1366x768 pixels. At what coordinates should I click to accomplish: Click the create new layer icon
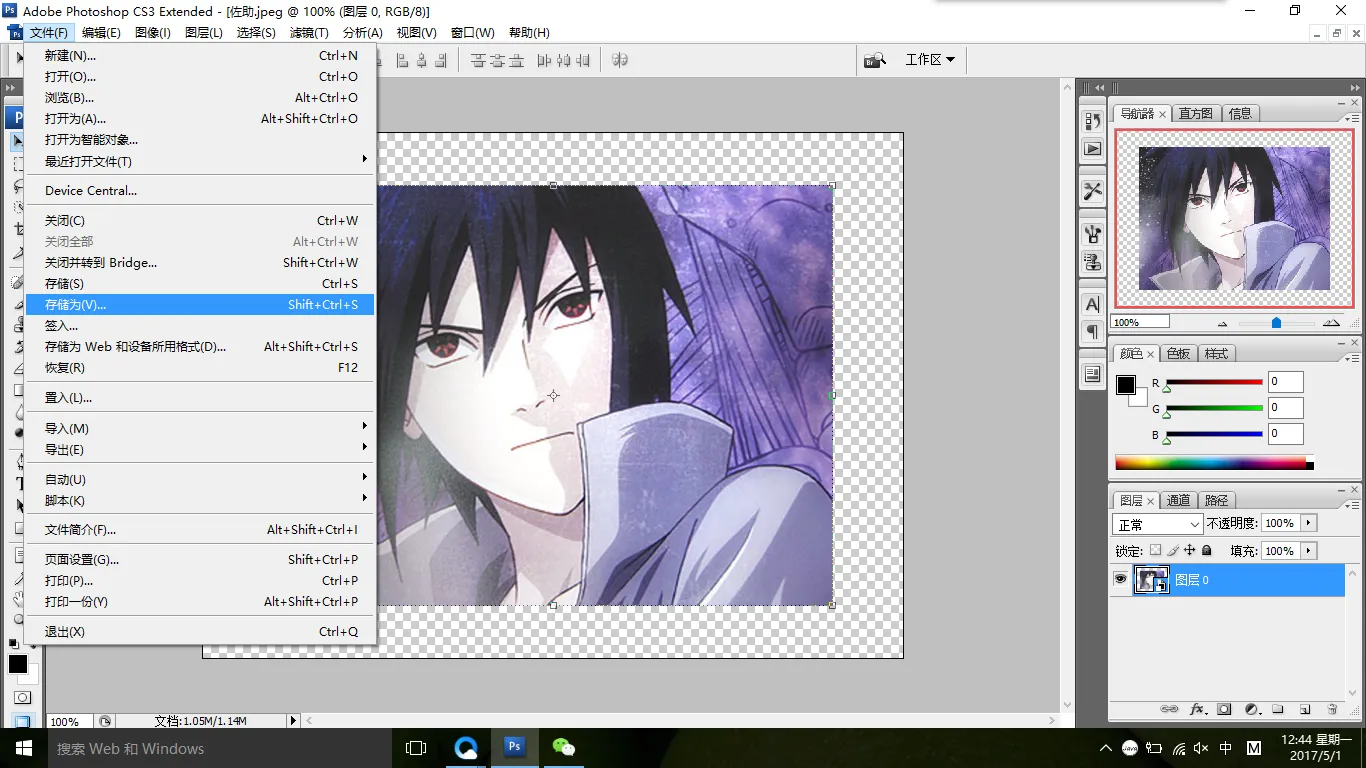(1305, 709)
